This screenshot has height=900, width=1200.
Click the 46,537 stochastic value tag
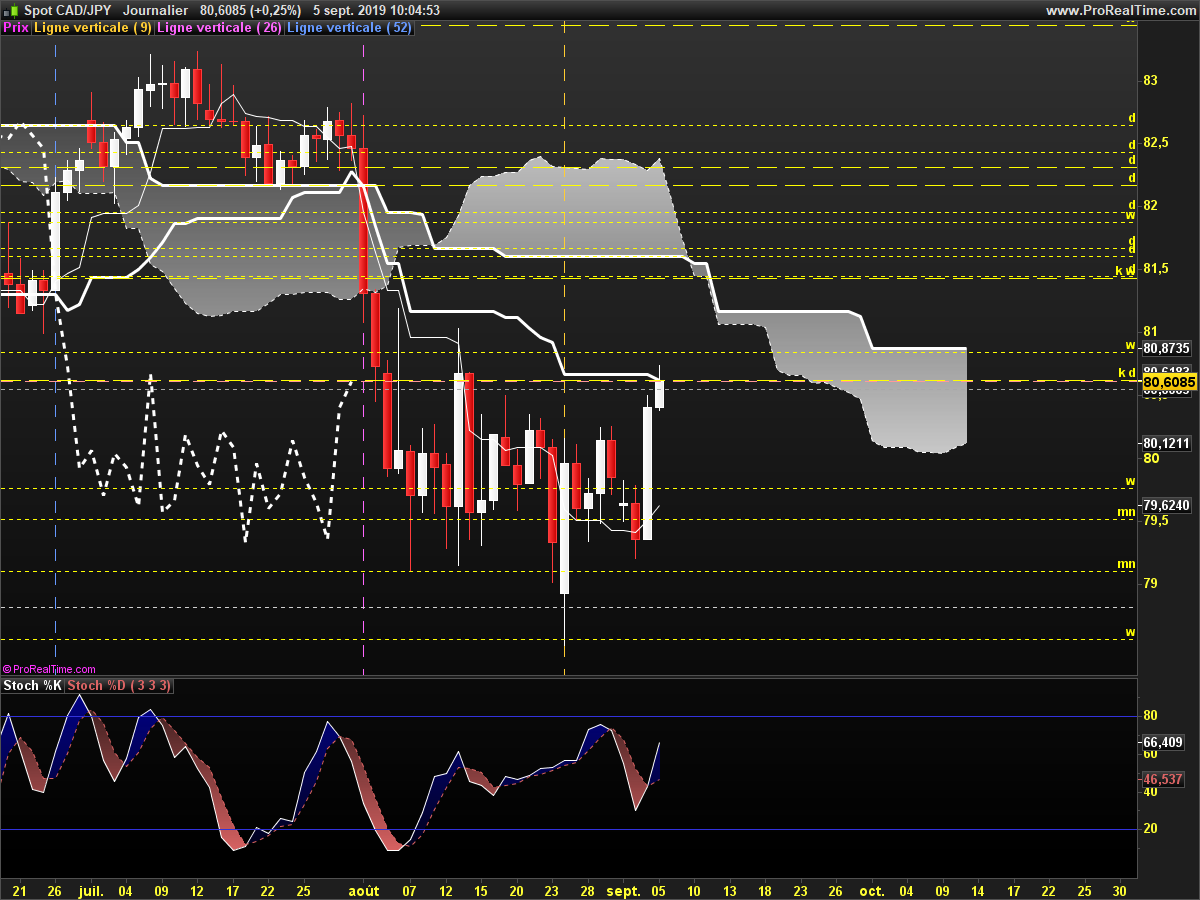1163,779
